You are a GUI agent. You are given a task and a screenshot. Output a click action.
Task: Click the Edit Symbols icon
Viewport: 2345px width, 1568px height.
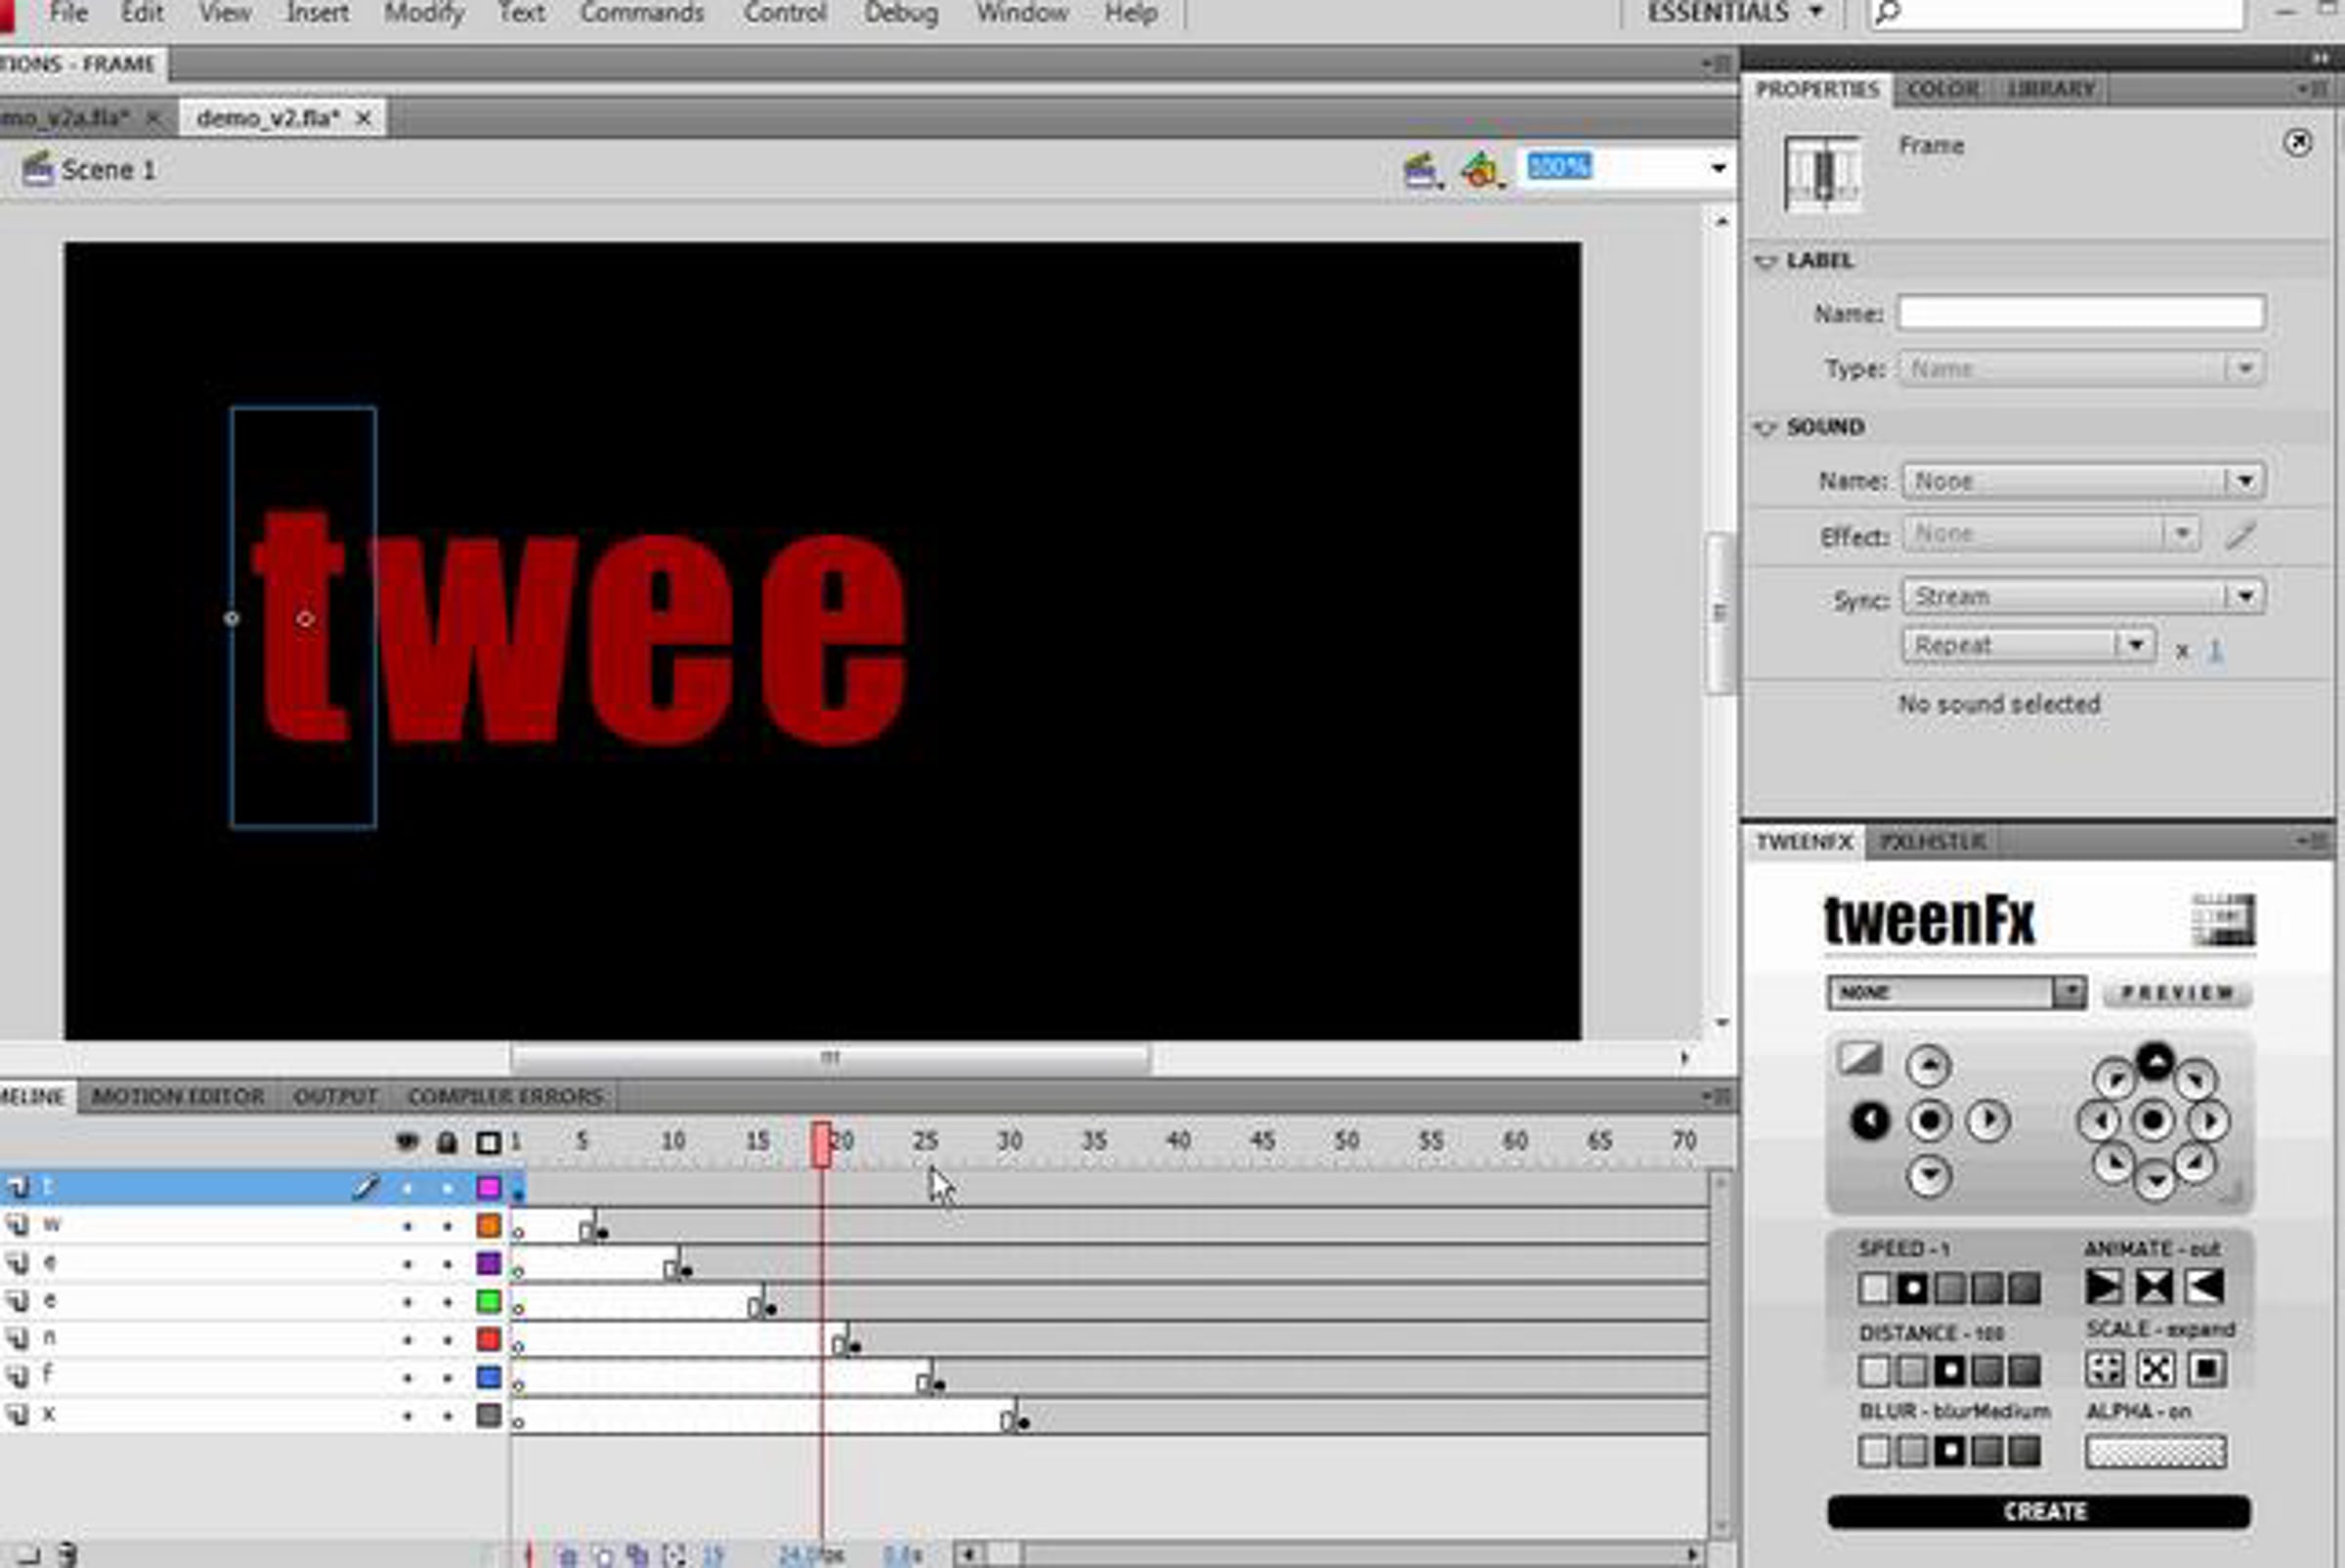(x=1481, y=170)
